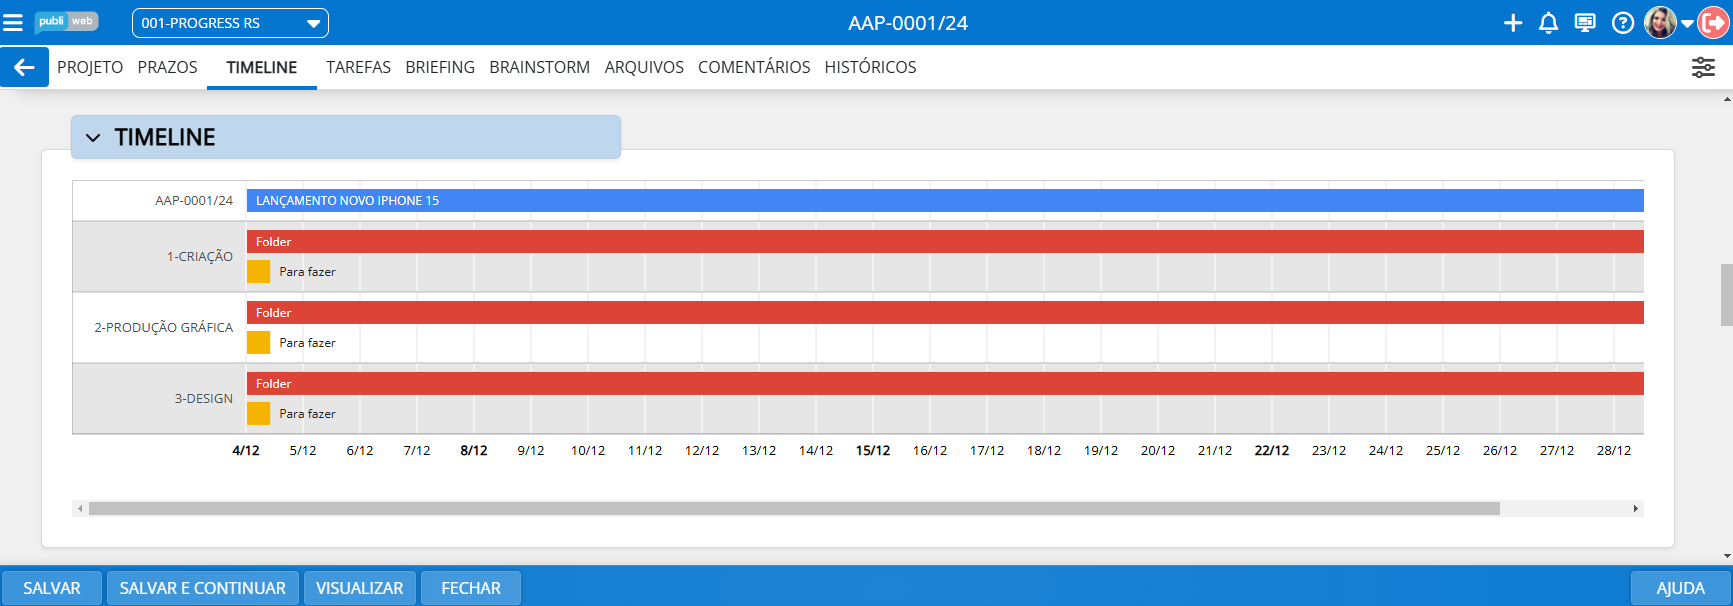Click the timeline scrollbar right arrow
The width and height of the screenshot is (1733, 606).
[1636, 509]
